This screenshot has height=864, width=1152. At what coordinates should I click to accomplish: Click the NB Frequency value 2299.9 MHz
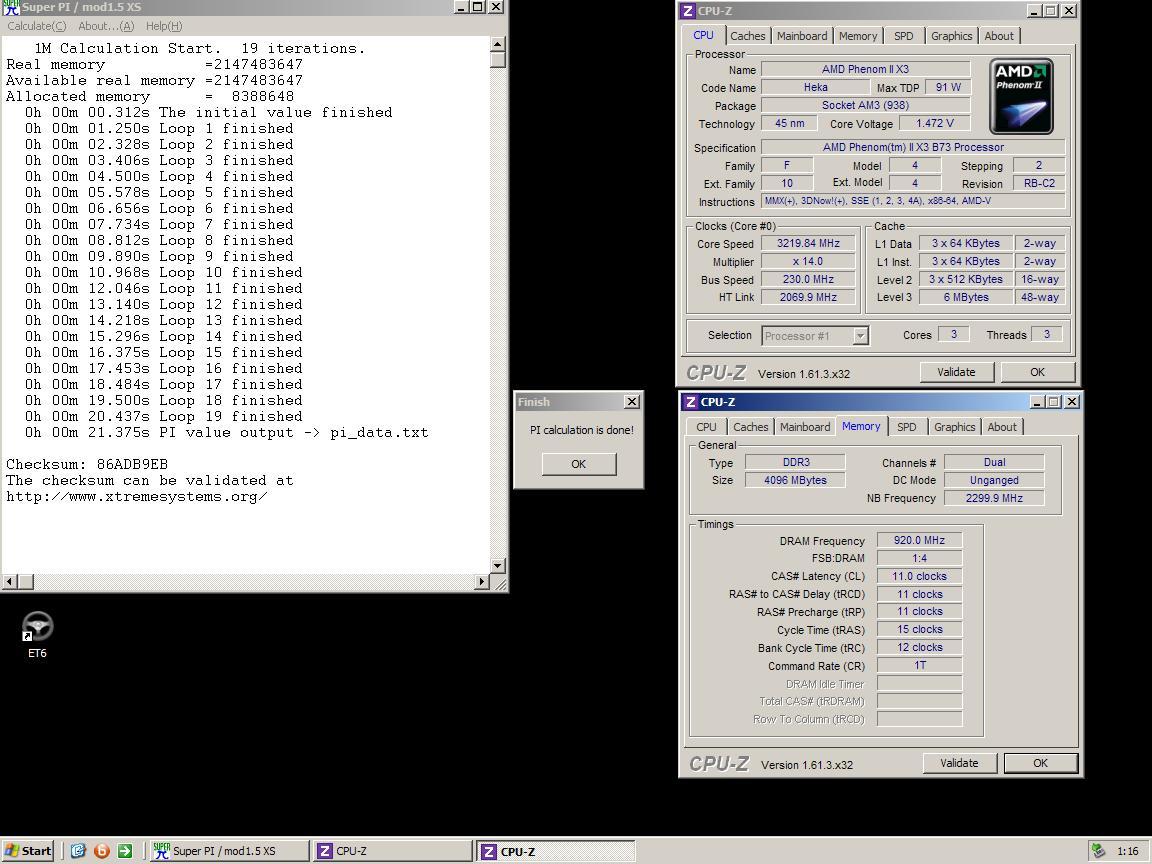pos(994,498)
